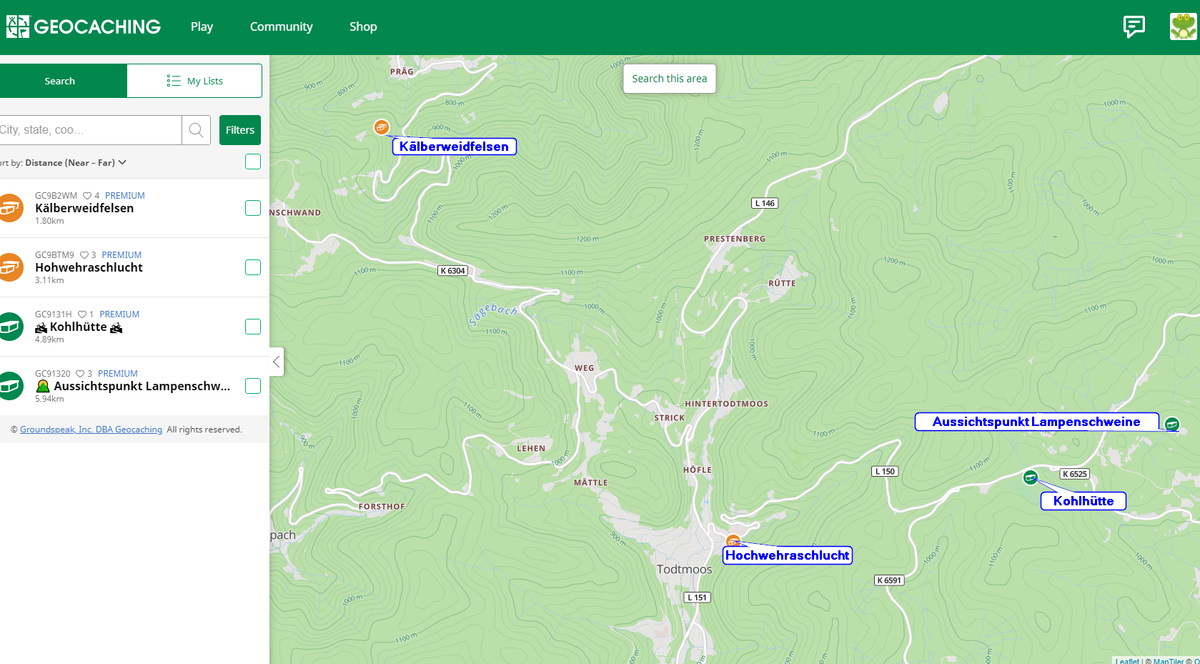The width and height of the screenshot is (1200, 664).
Task: Open the Groundspeak, Inc. DBA Geocaching link
Action: pyautogui.click(x=91, y=429)
